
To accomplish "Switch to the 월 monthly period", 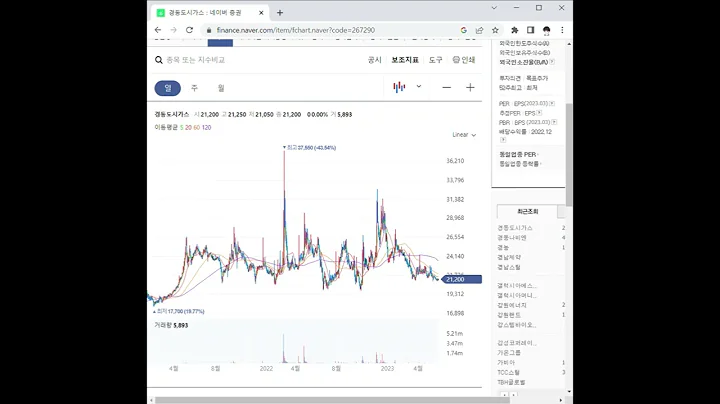I will coord(221,88).
